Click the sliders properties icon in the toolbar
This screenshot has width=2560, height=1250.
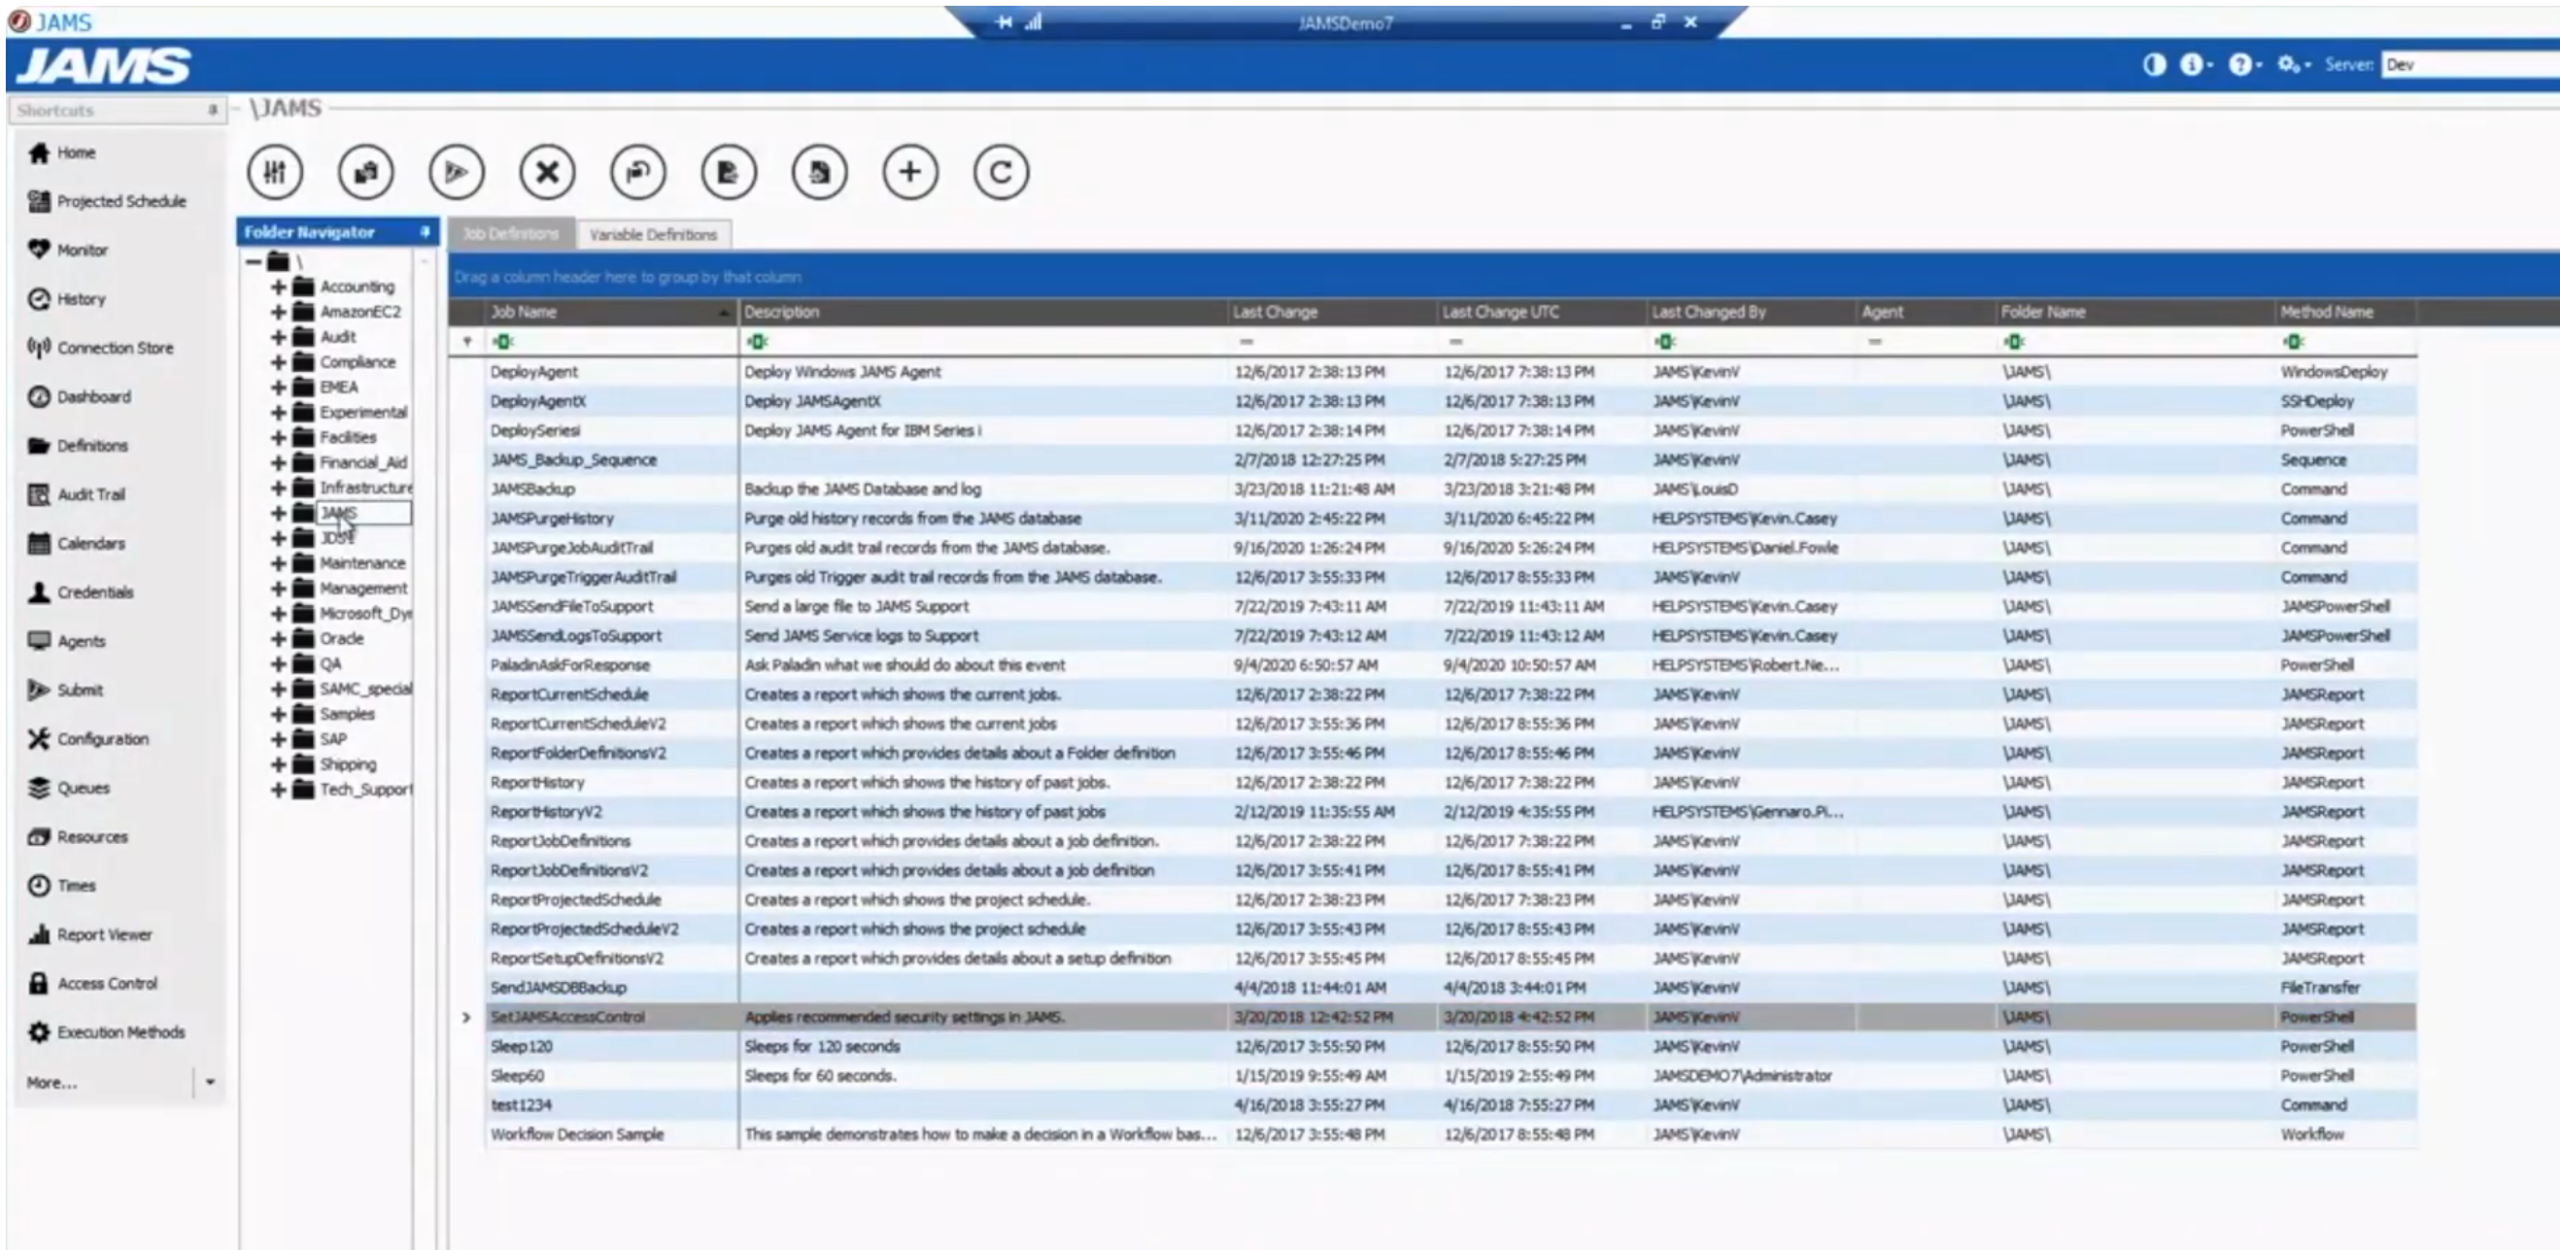coord(275,172)
